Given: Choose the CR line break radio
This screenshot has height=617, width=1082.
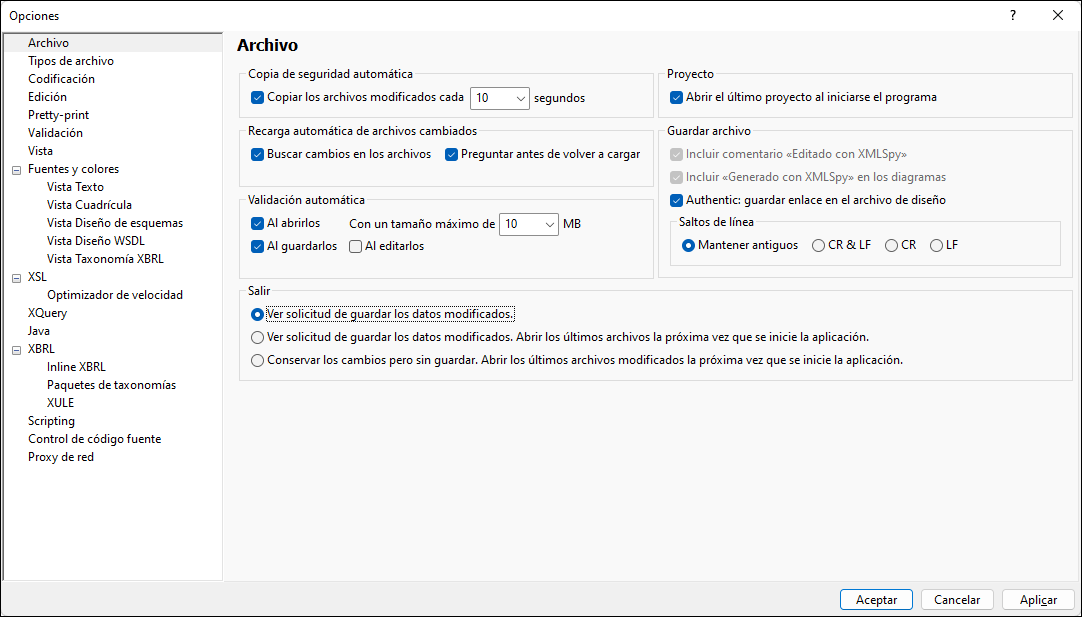Looking at the screenshot, I should [892, 246].
